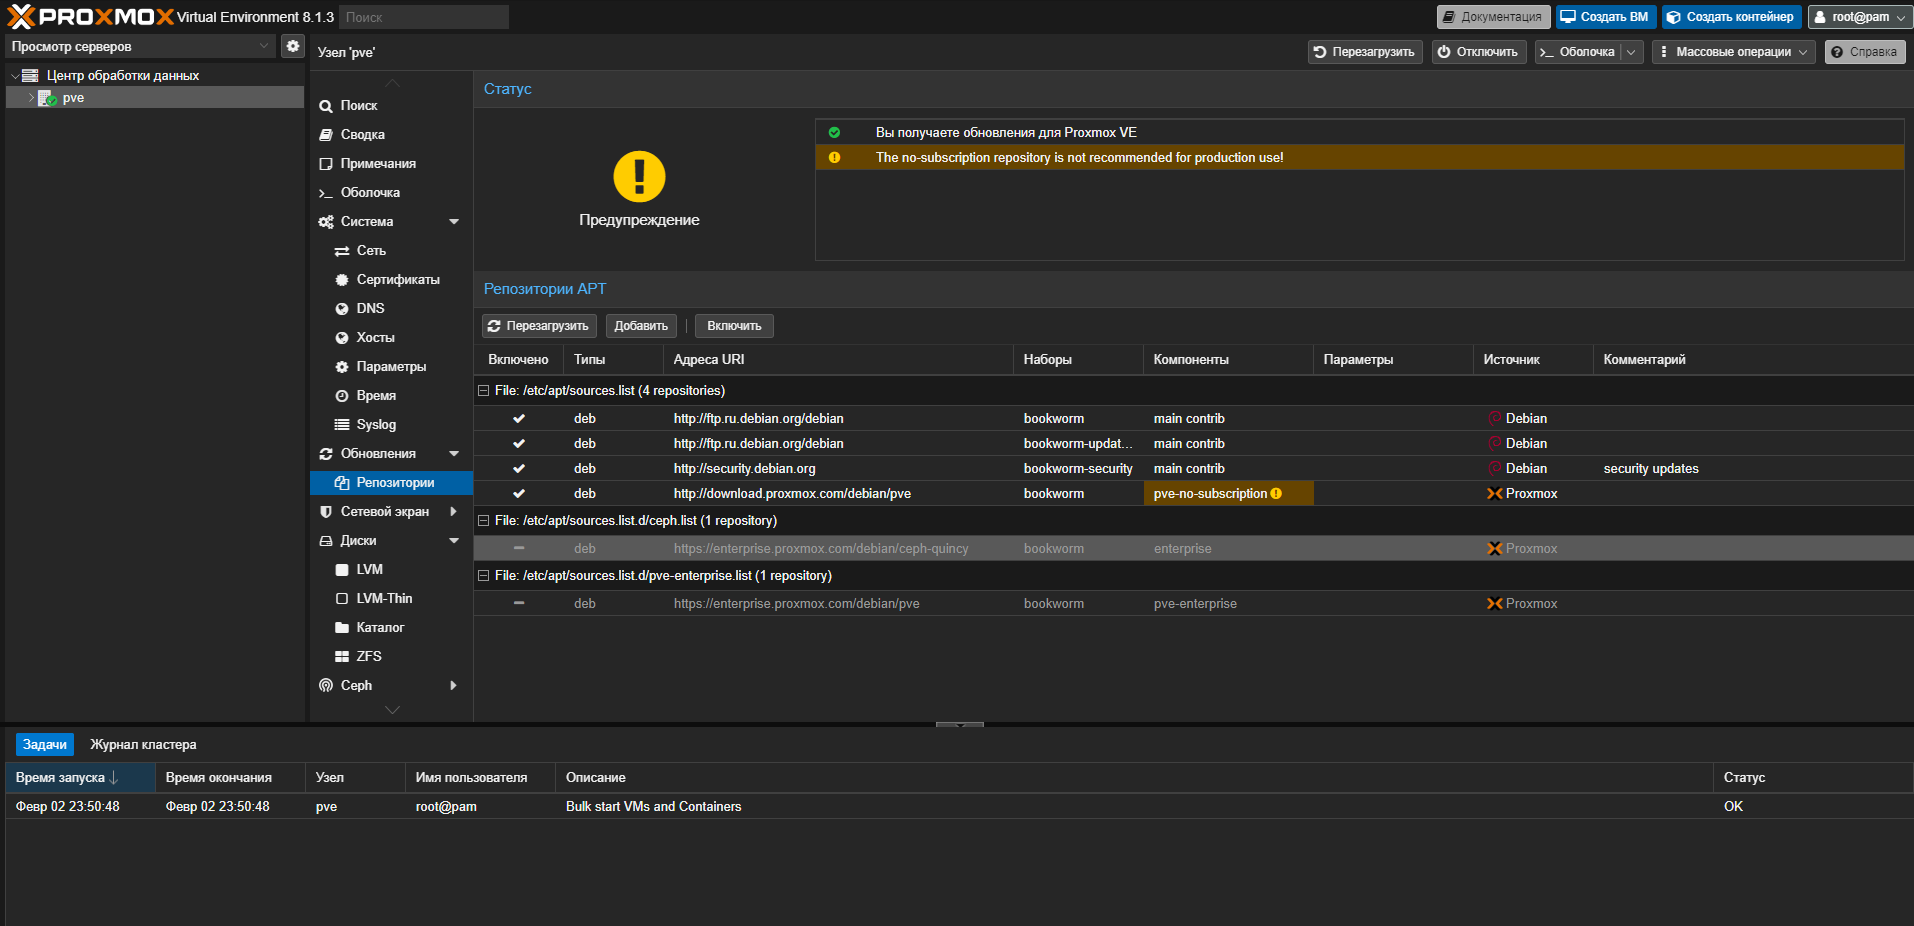This screenshot has width=1914, height=926.
Task: Collapse the Центр обработки данных tree node
Action: (x=15, y=76)
